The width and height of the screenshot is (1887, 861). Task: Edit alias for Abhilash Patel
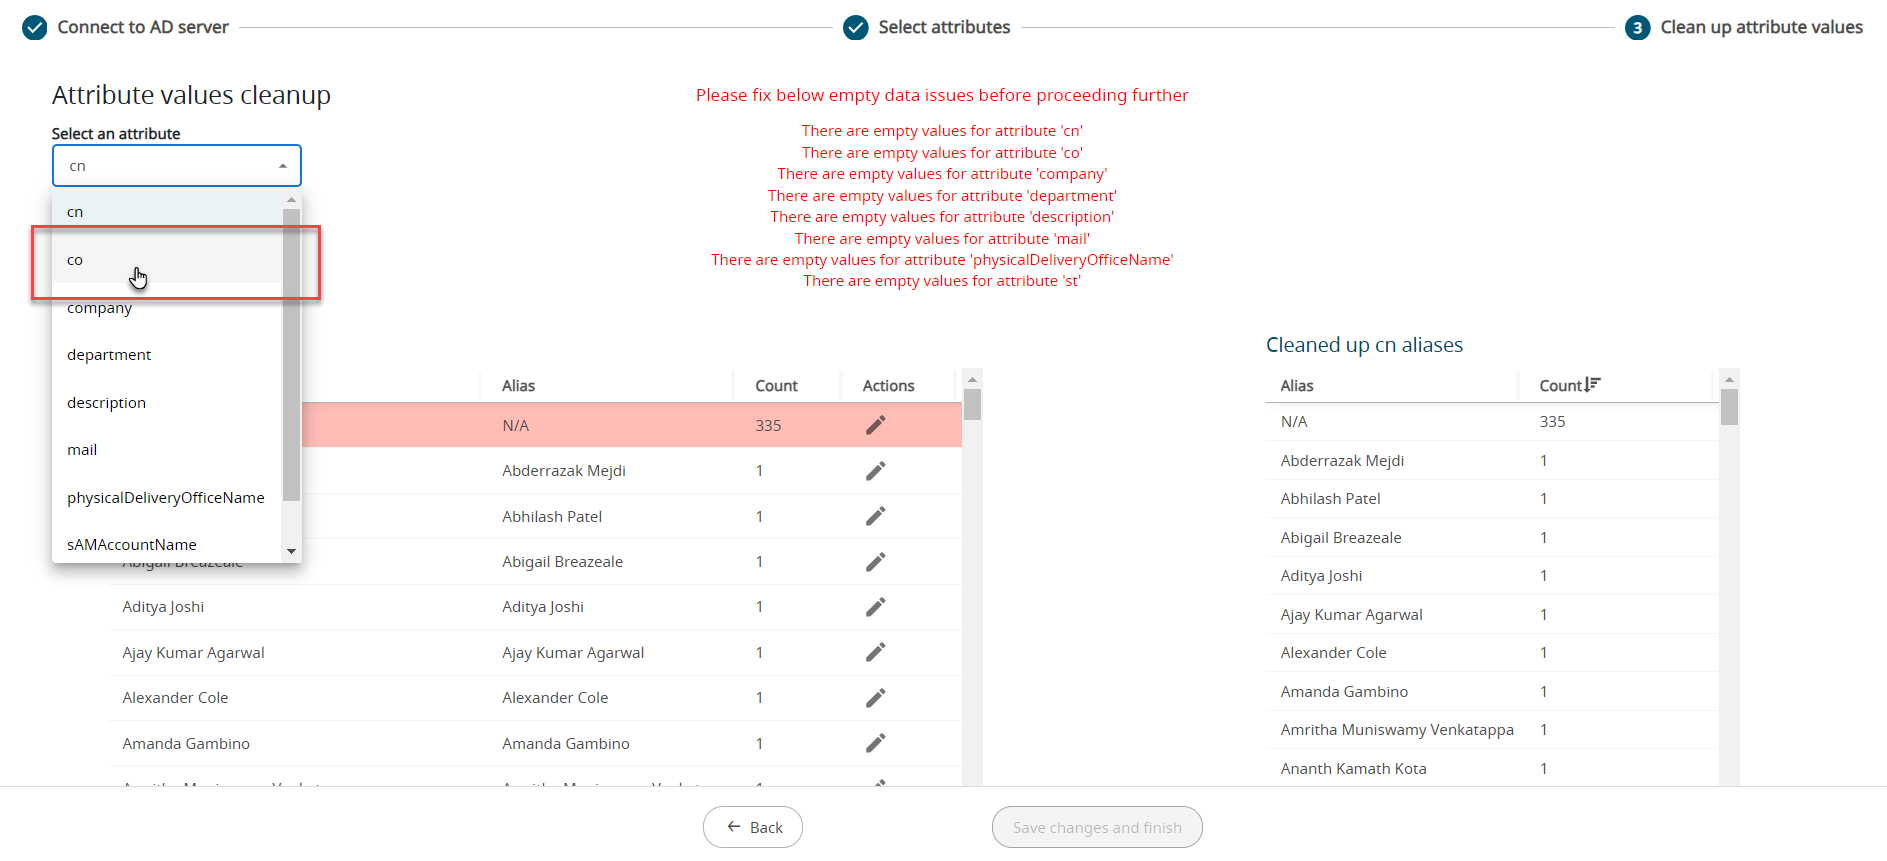[x=875, y=516]
